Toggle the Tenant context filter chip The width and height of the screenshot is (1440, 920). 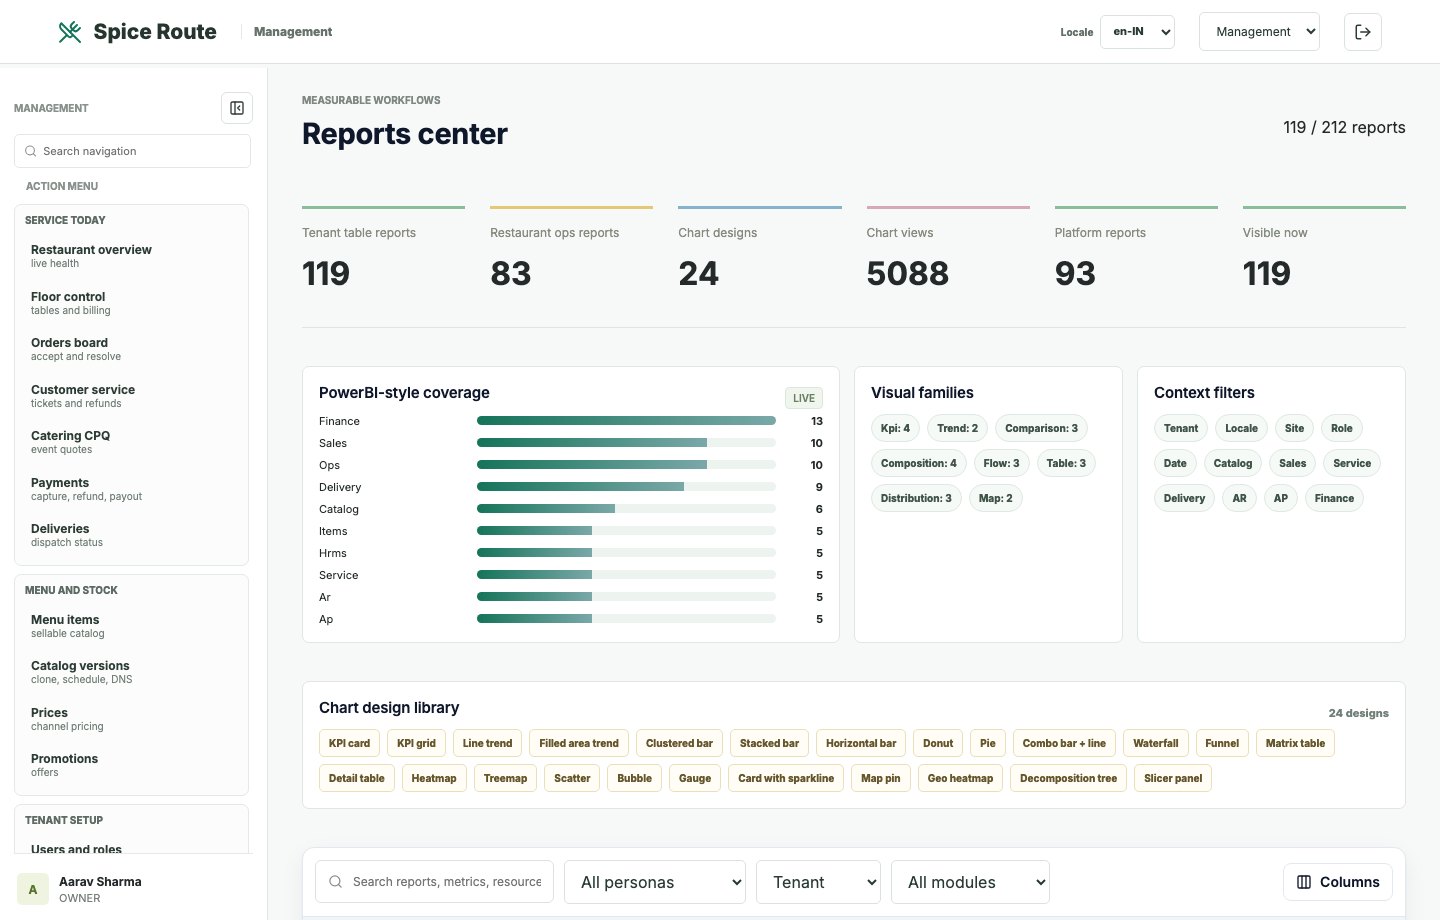pyautogui.click(x=1180, y=428)
